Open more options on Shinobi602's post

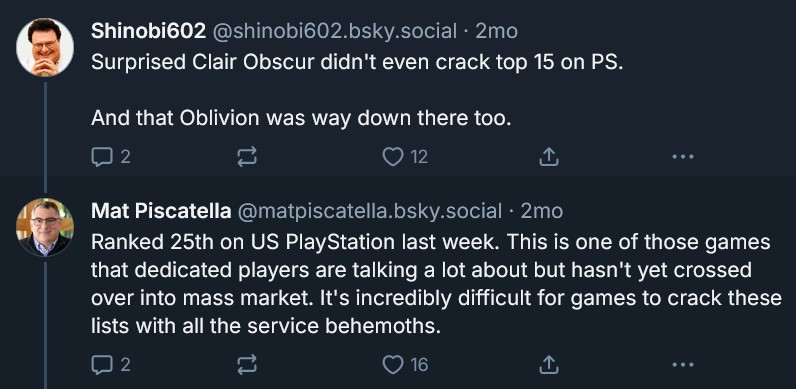[x=682, y=157]
